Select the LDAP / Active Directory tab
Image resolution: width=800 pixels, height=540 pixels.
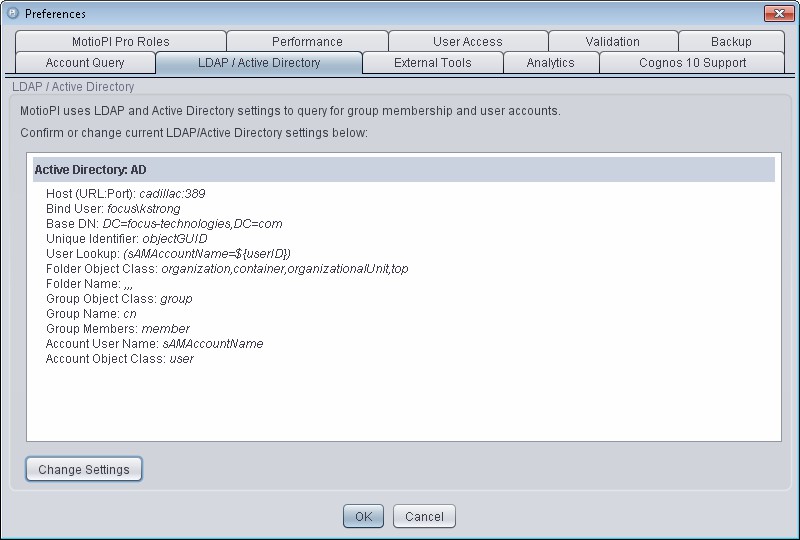click(259, 63)
